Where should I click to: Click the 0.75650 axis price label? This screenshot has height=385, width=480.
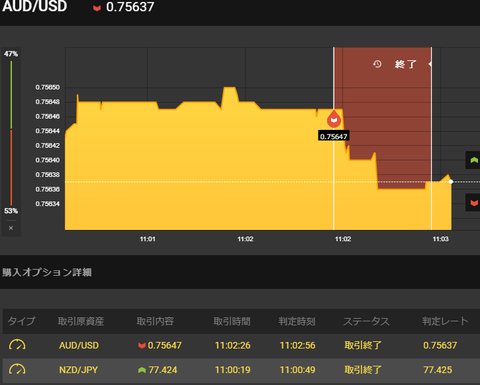(48, 87)
